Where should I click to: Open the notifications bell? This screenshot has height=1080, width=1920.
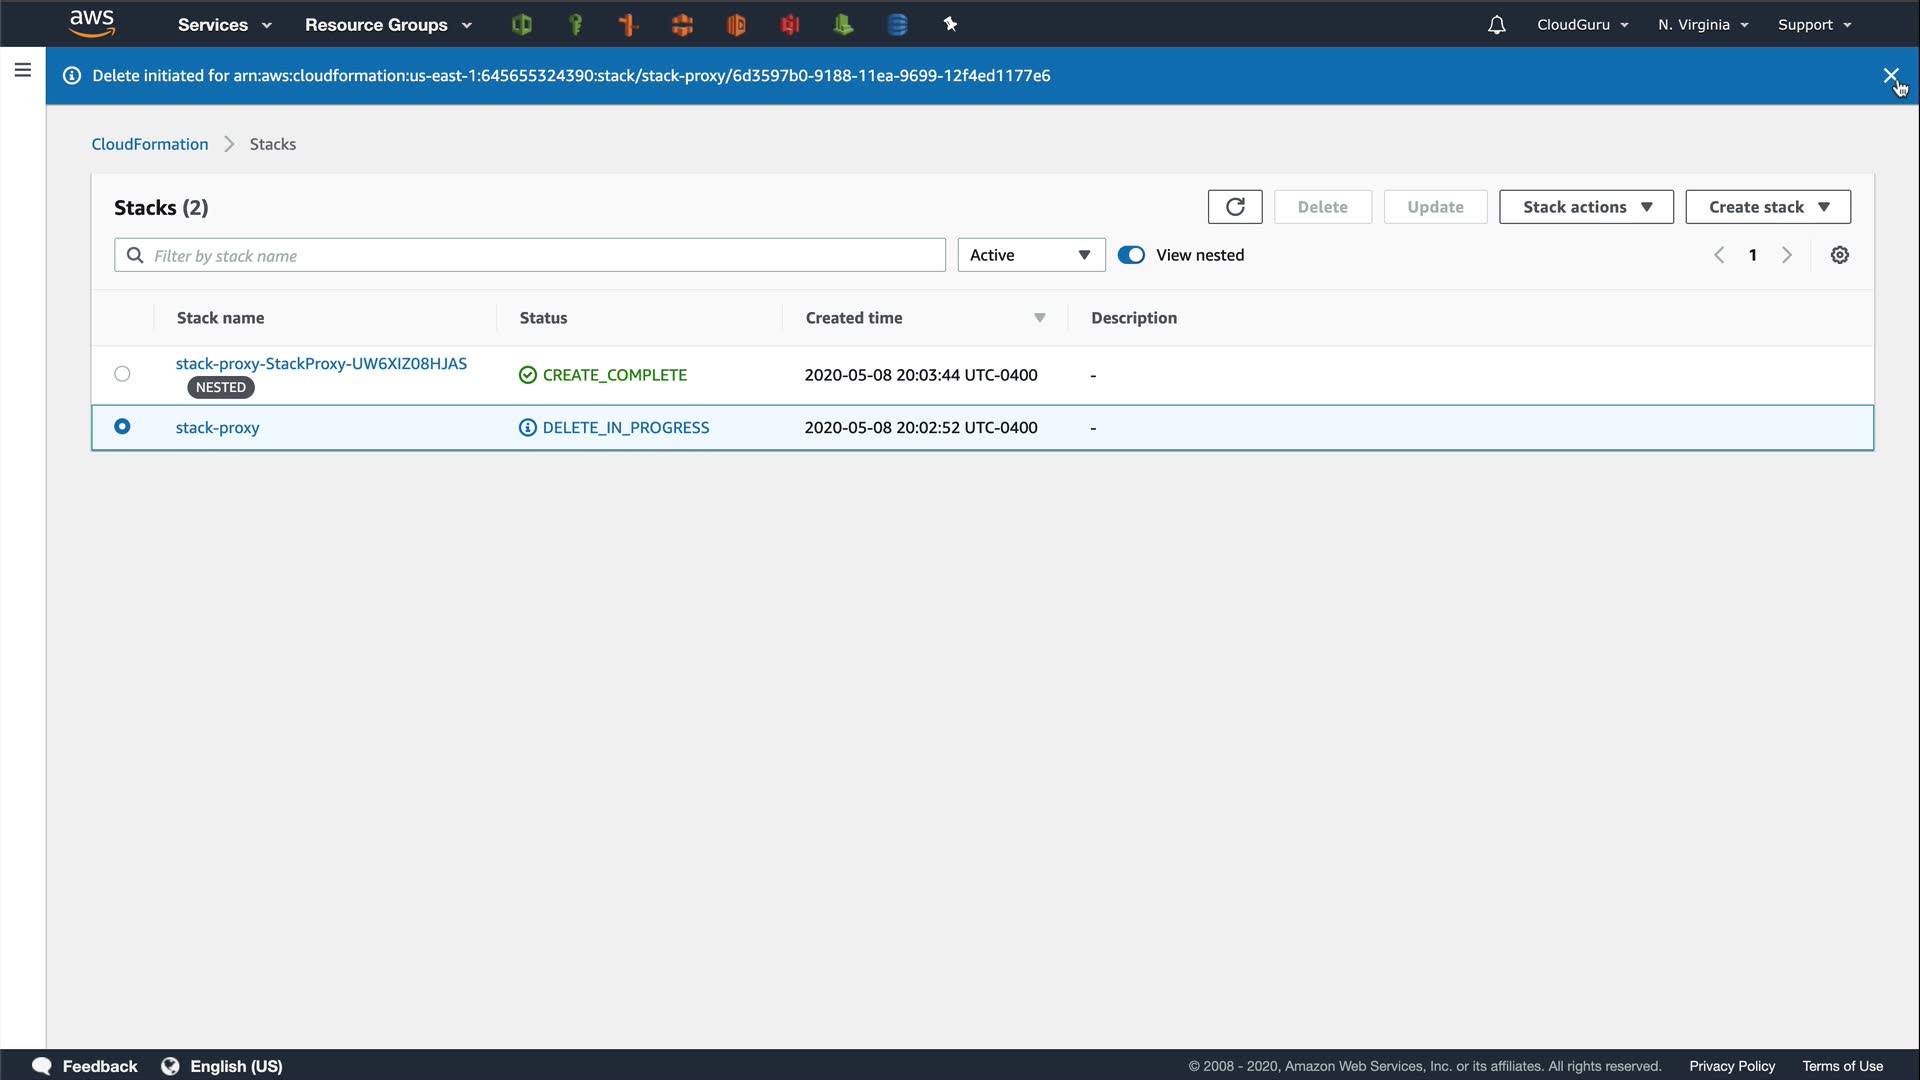1496,25
